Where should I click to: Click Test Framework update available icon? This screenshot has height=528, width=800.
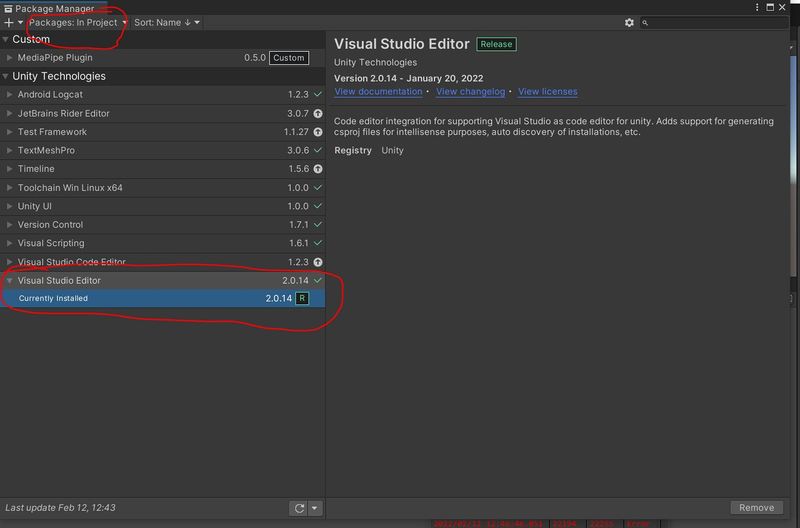pyautogui.click(x=318, y=132)
